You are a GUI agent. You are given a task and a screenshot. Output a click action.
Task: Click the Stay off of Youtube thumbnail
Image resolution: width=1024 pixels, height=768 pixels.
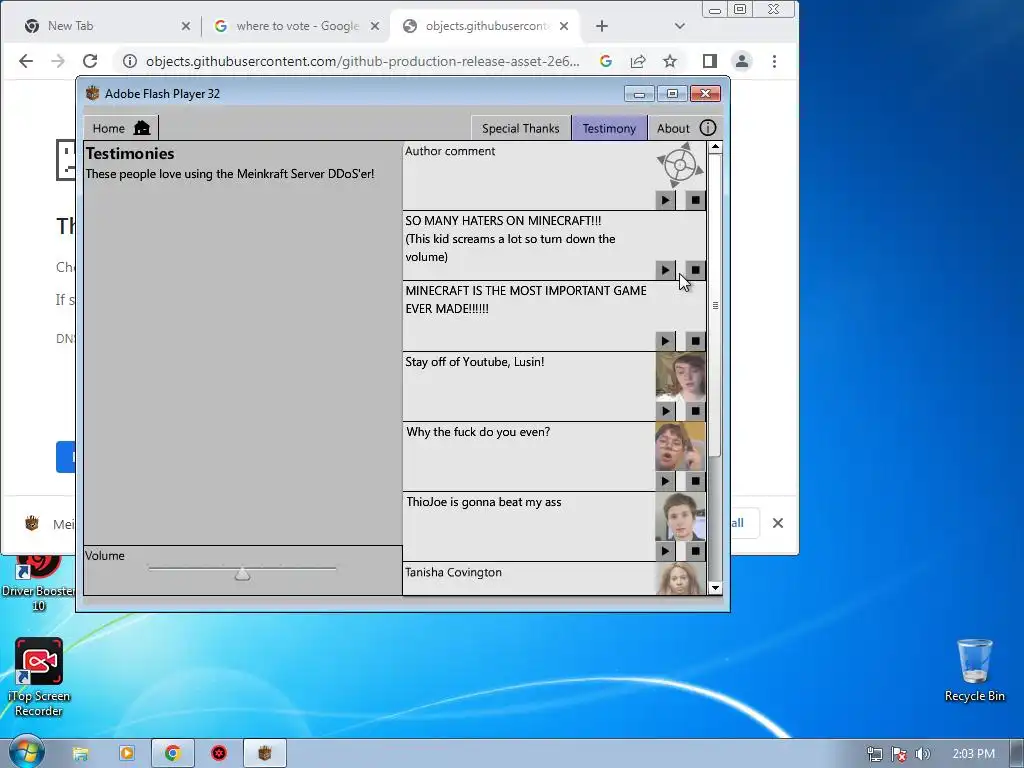click(680, 377)
